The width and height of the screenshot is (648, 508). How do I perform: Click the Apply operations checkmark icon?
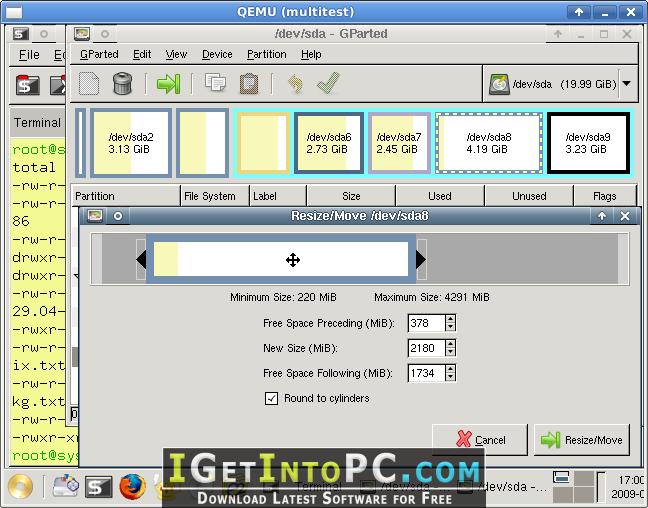tap(329, 83)
